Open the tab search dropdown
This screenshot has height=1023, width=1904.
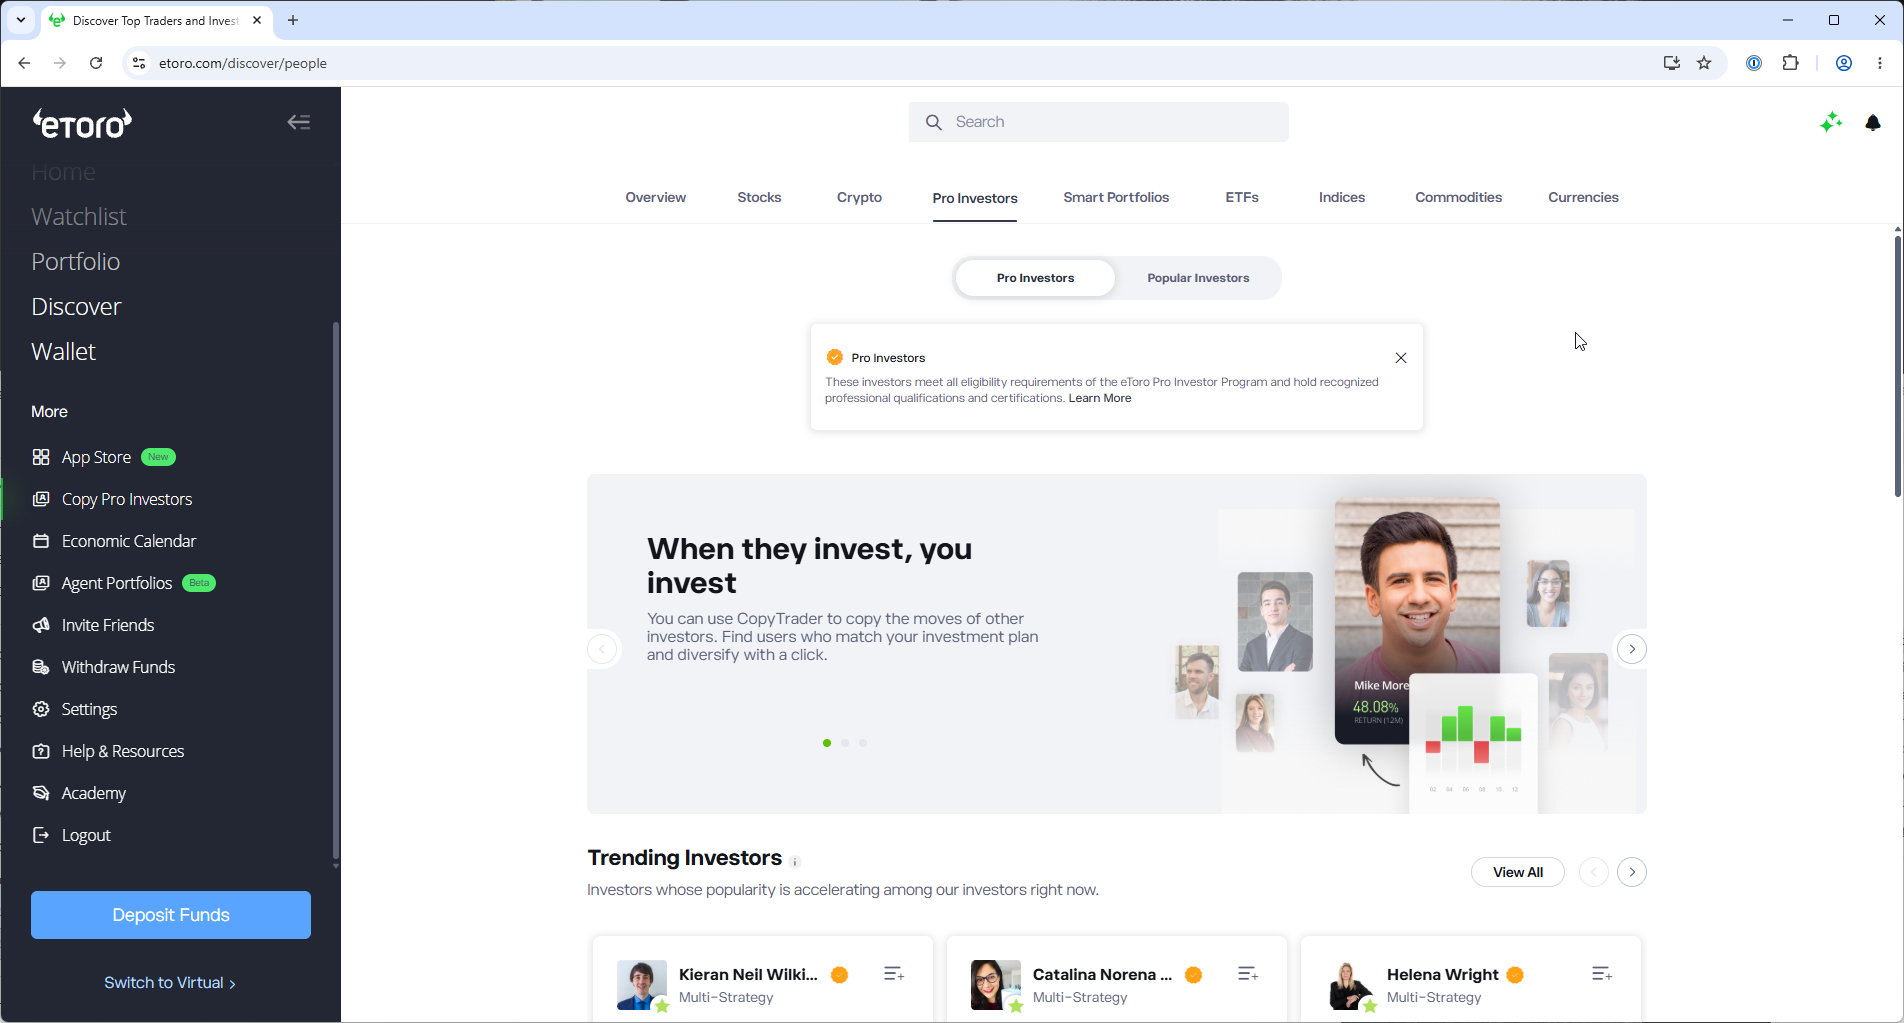click(20, 20)
